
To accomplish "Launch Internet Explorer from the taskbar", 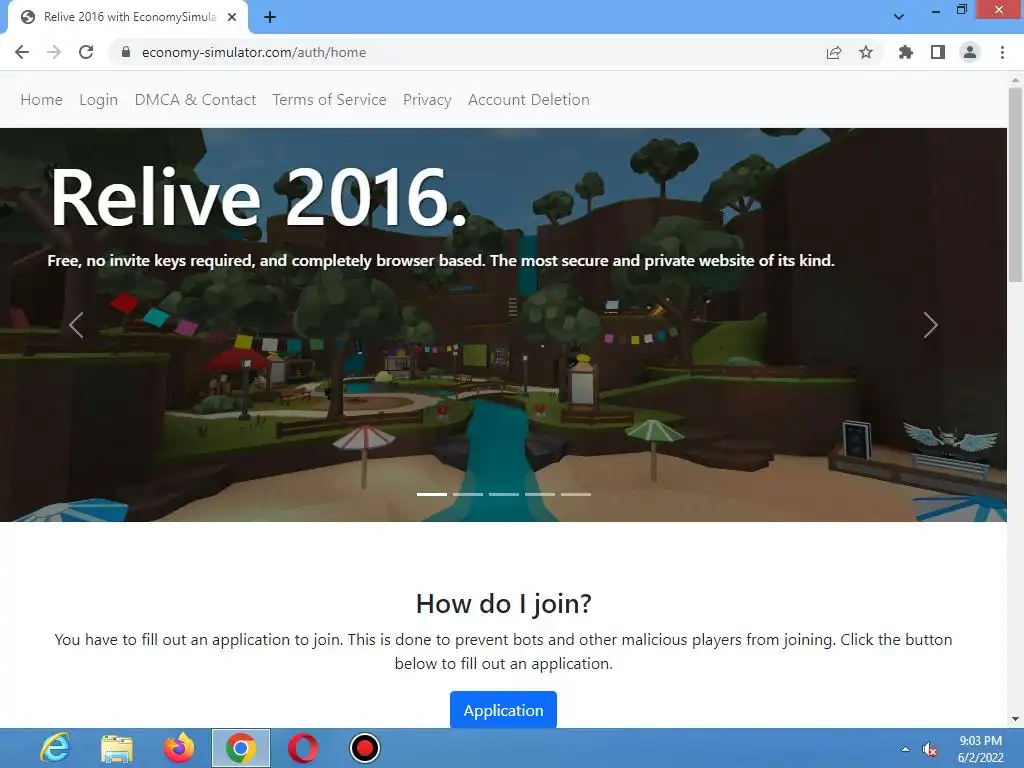I will click(56, 748).
